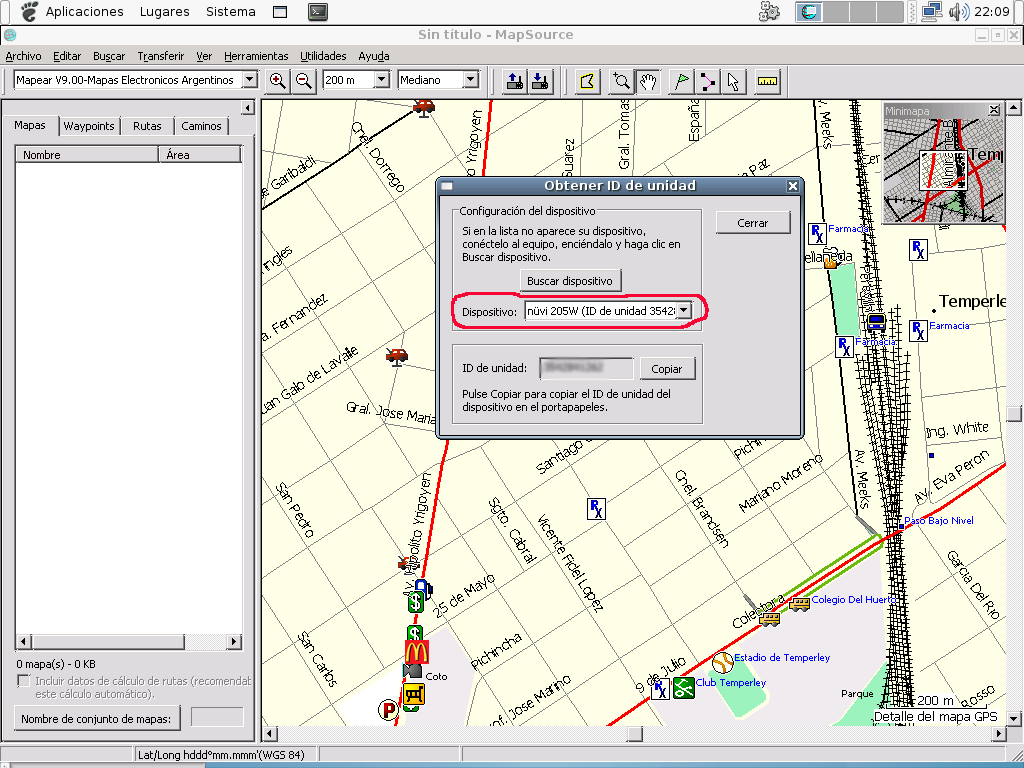Select the zoom in magnifier tool
This screenshot has height=768, width=1024.
click(x=278, y=81)
